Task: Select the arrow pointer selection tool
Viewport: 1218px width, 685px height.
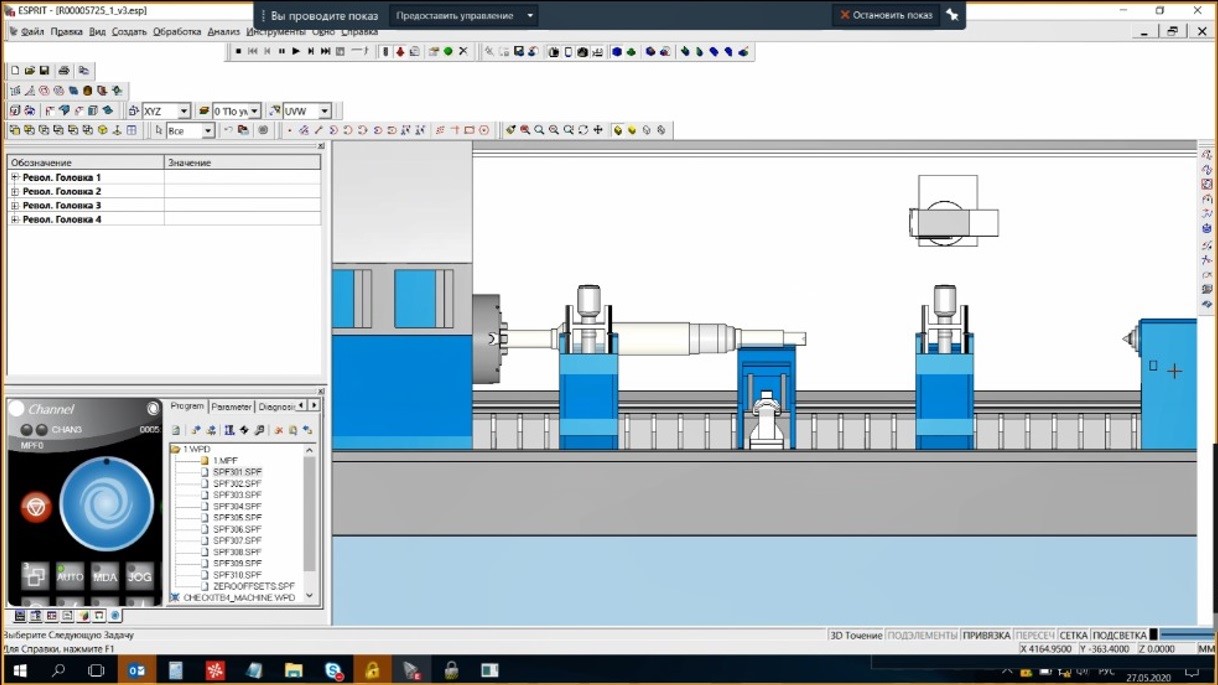Action: tap(159, 130)
